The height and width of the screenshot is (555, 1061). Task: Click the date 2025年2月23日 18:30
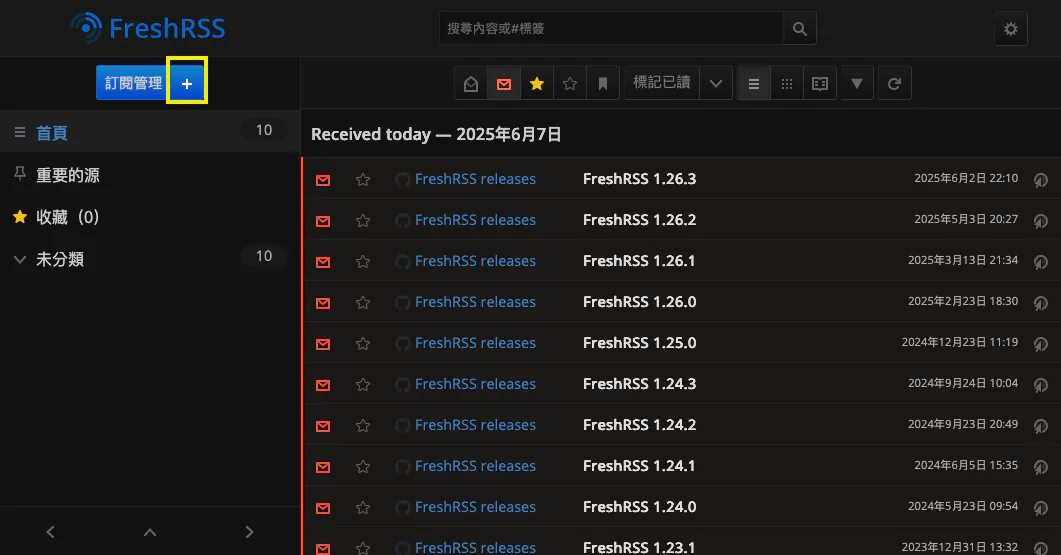[x=962, y=301]
